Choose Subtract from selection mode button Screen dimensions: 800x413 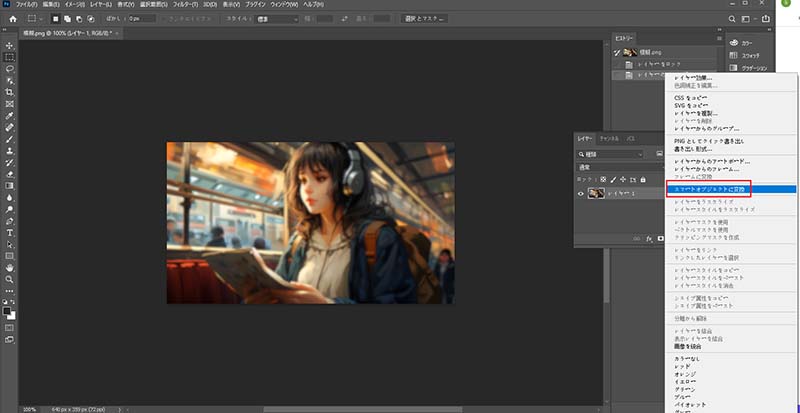(79, 19)
